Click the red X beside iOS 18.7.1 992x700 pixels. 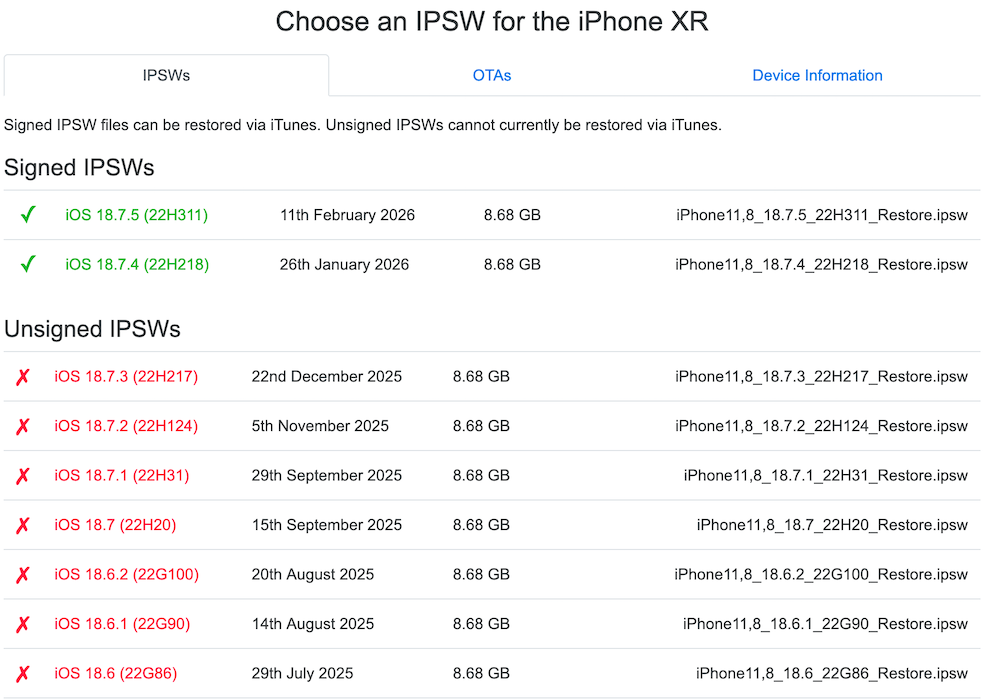click(x=23, y=476)
